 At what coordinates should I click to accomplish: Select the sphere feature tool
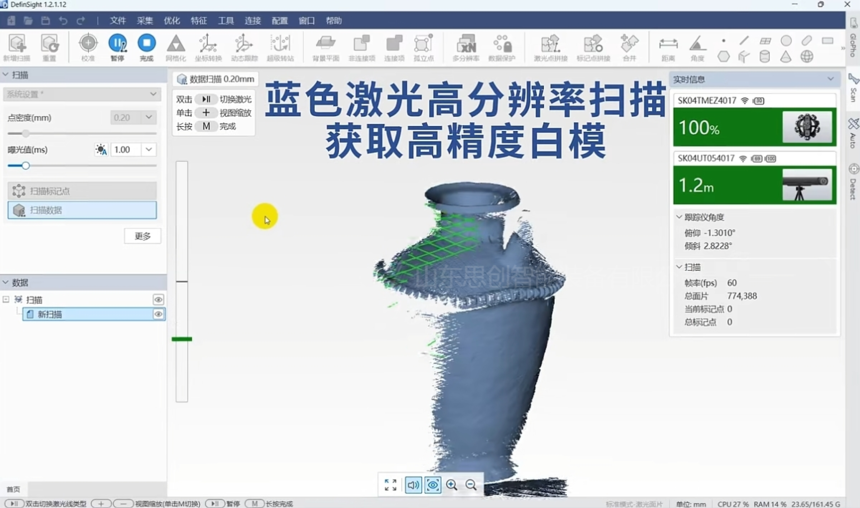[x=807, y=57]
